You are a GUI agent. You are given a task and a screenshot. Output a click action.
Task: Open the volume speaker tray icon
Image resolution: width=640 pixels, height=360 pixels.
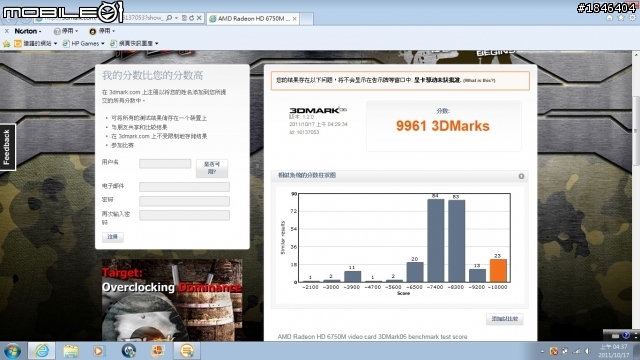587,351
